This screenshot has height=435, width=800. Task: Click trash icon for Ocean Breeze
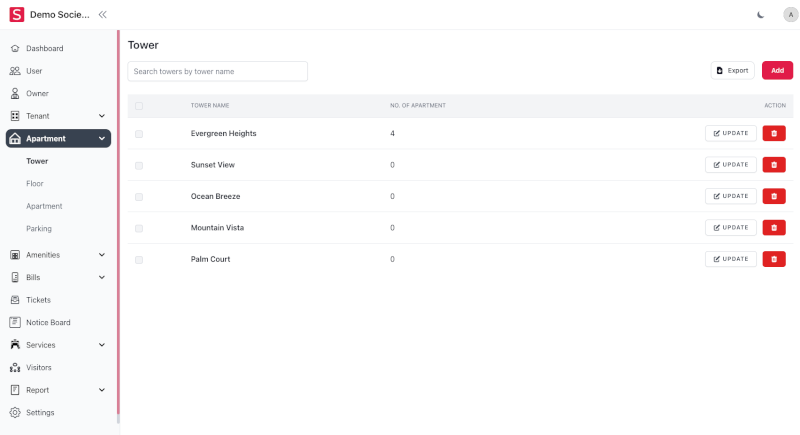(x=773, y=196)
